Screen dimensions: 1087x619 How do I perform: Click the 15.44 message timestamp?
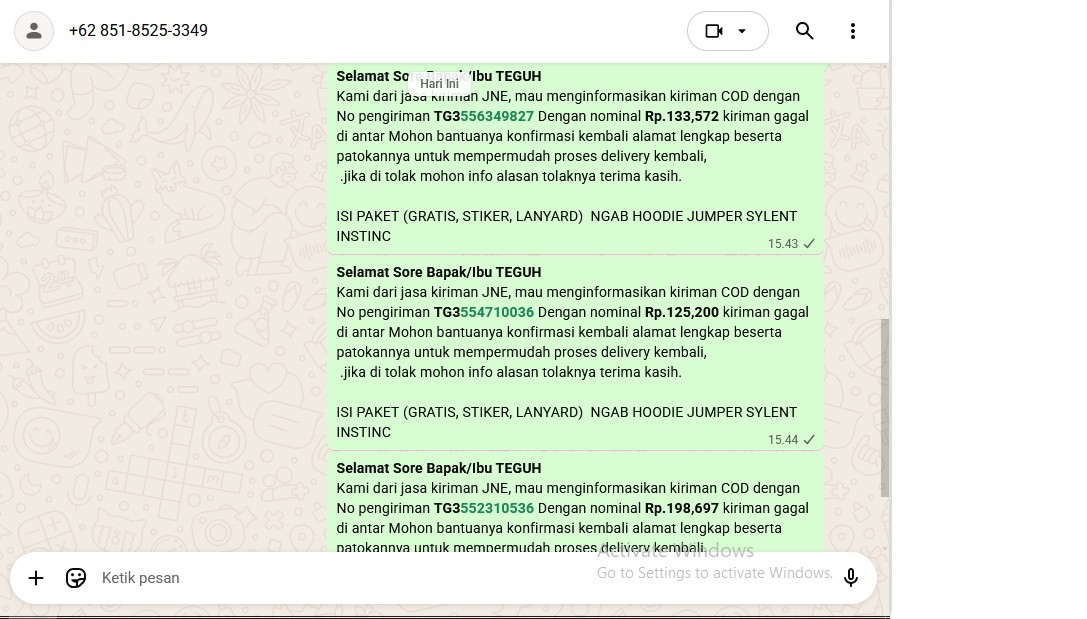pyautogui.click(x=783, y=440)
